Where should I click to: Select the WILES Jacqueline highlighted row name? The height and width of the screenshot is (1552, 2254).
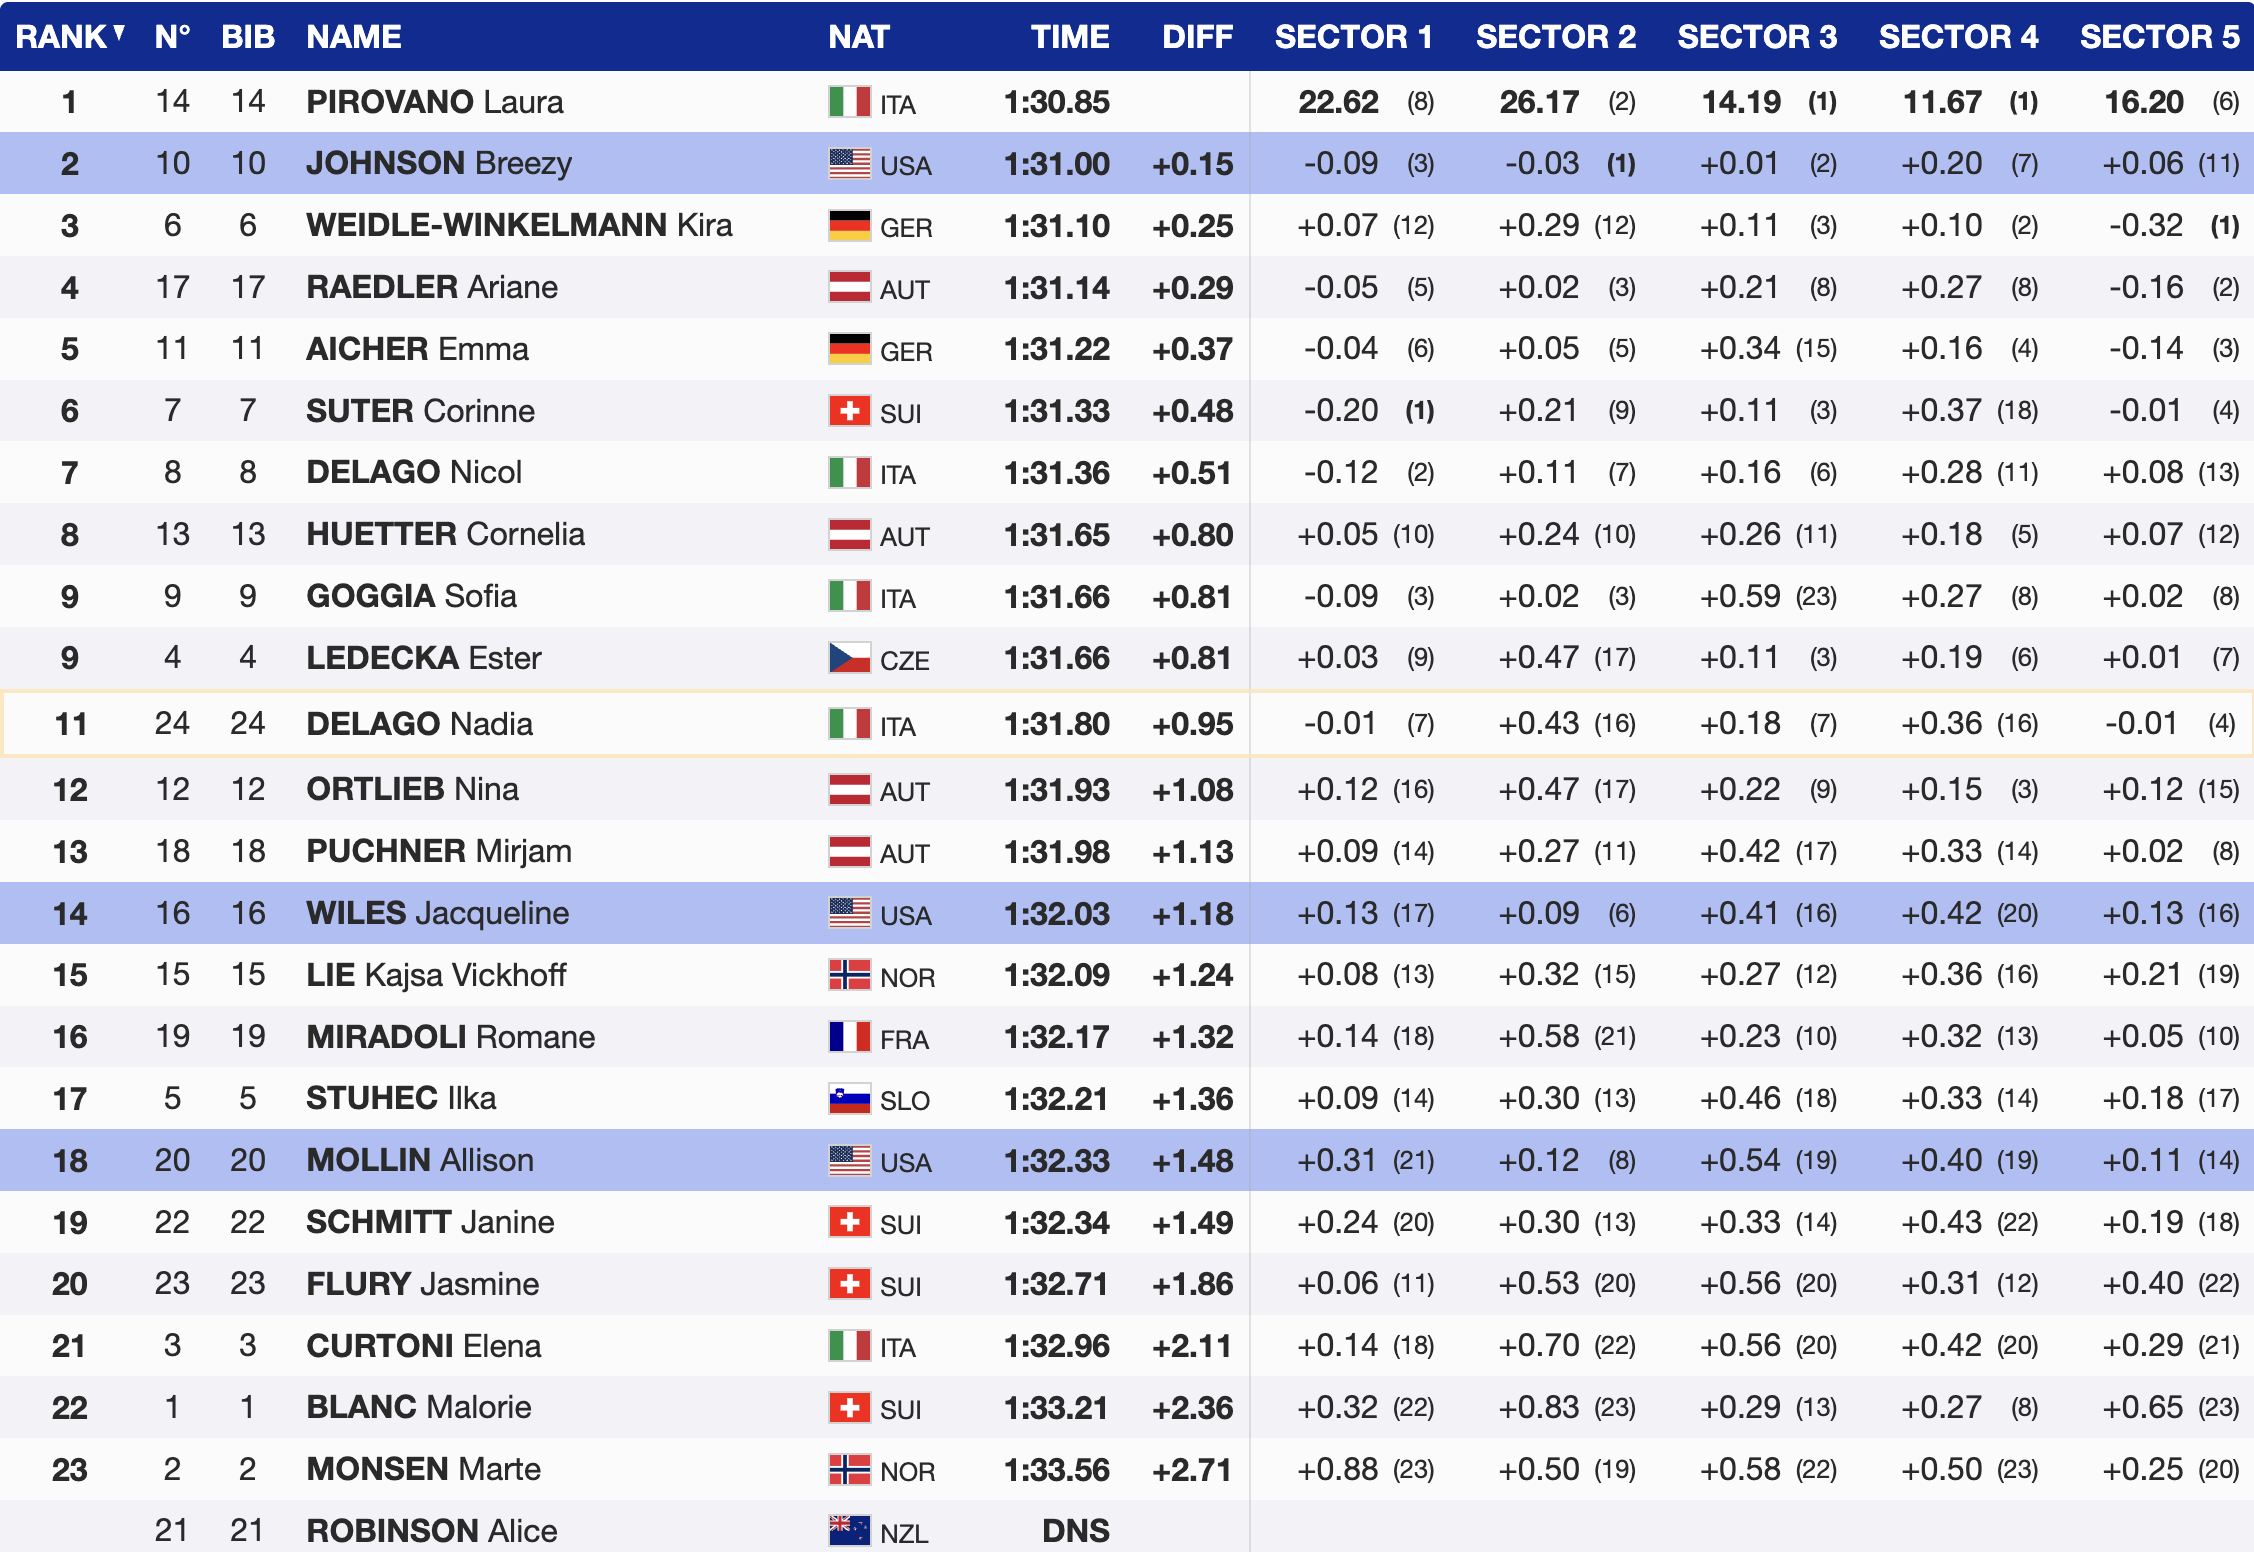click(x=437, y=913)
